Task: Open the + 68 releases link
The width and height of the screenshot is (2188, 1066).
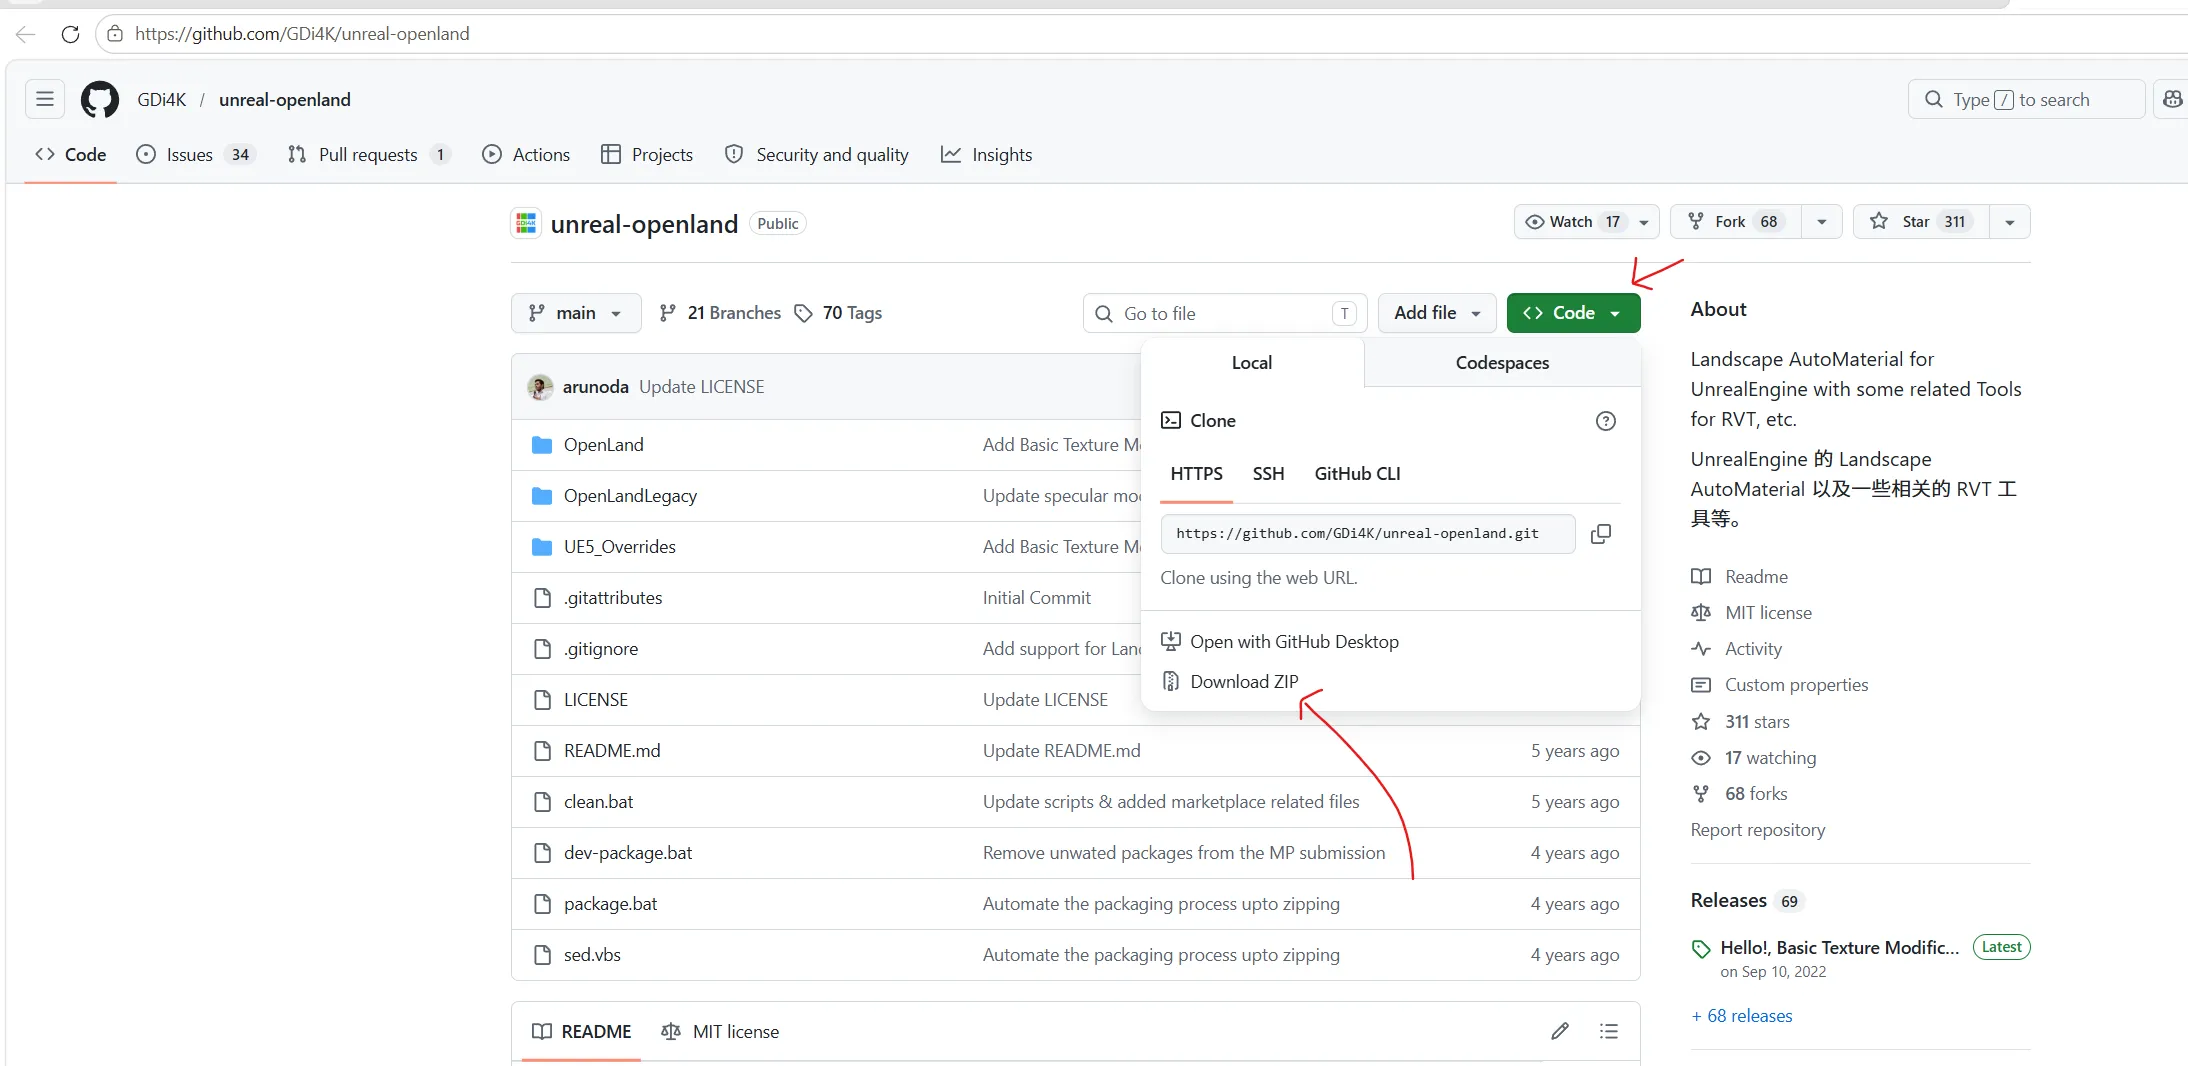Action: click(1742, 1016)
